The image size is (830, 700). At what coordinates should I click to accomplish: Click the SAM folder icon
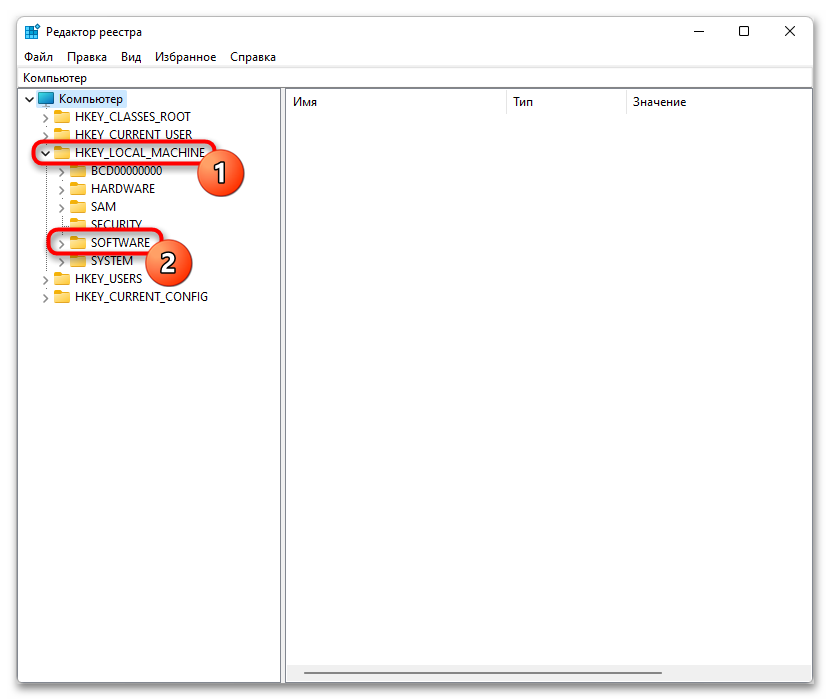[x=78, y=207]
